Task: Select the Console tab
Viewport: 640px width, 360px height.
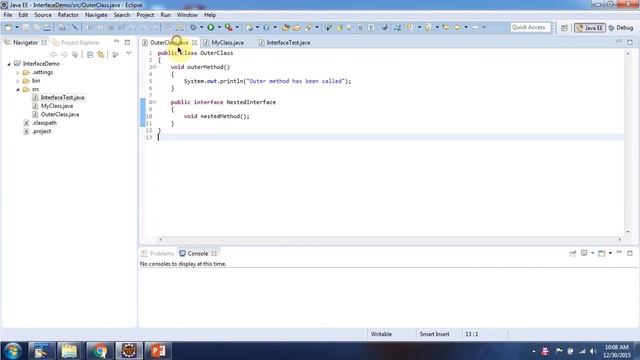Action: click(x=198, y=253)
